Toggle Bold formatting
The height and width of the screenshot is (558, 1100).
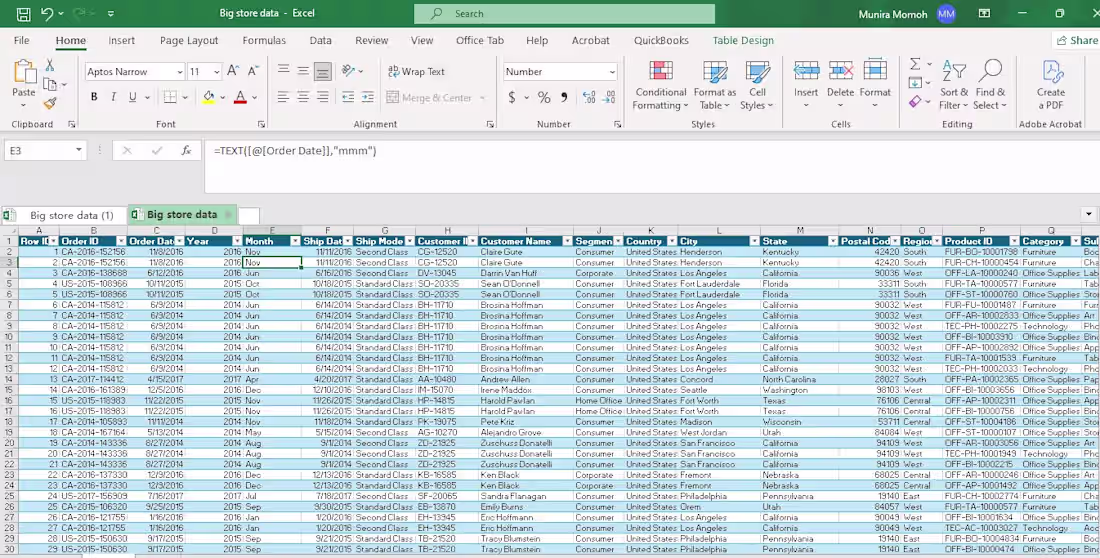coord(94,98)
